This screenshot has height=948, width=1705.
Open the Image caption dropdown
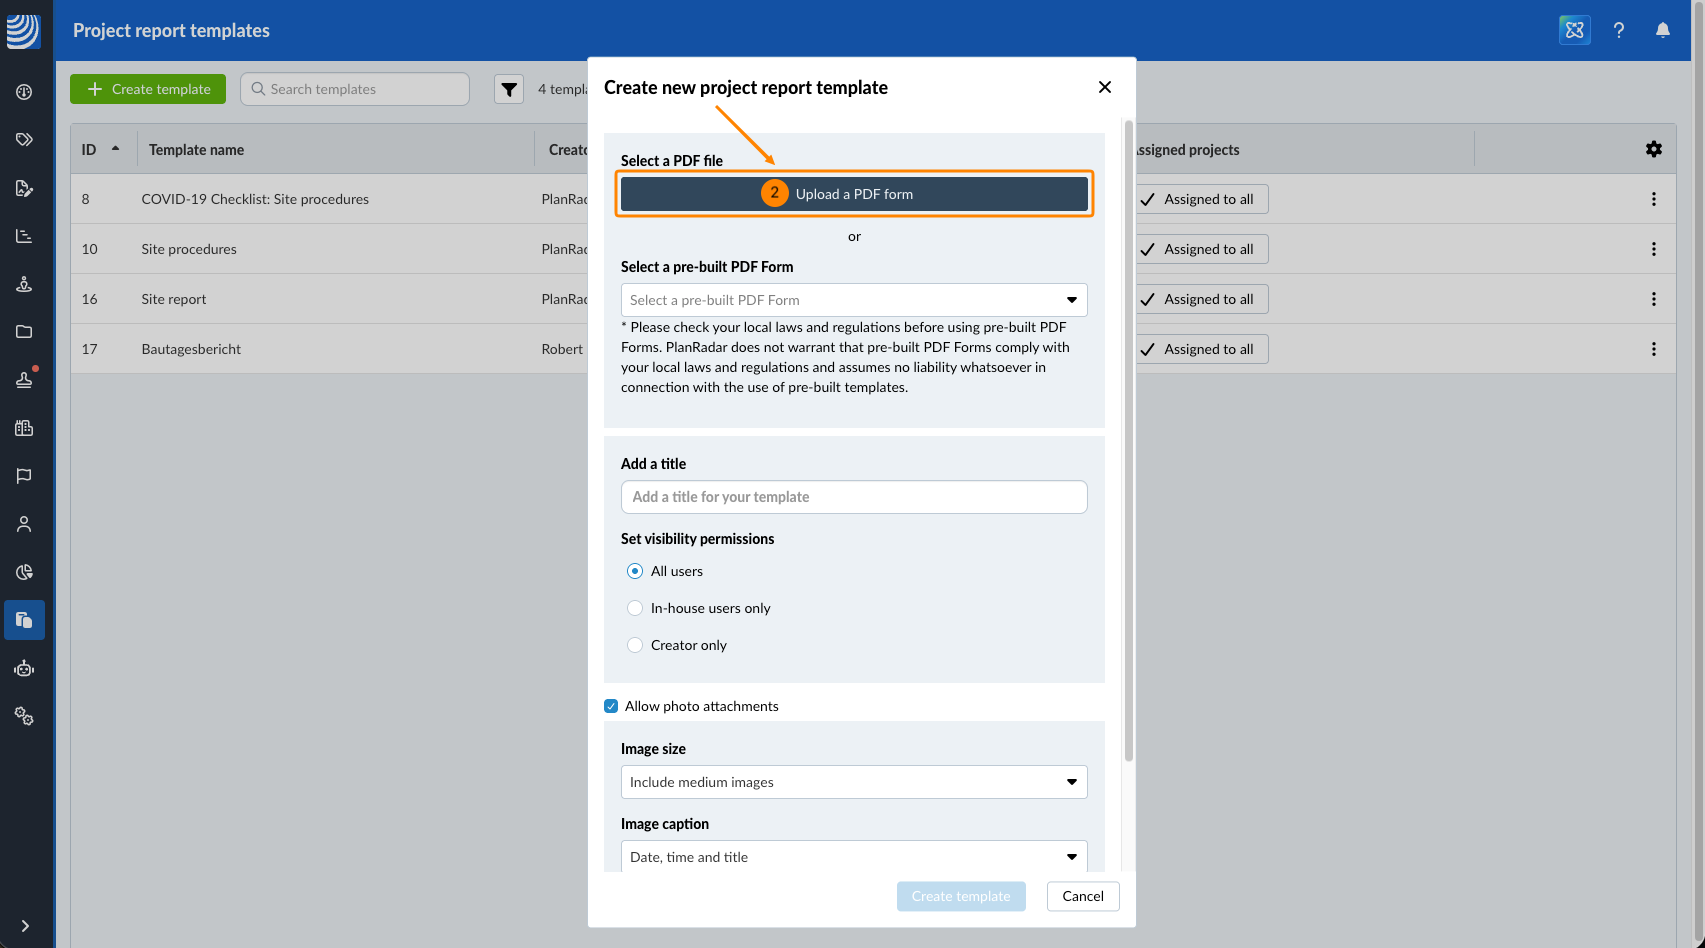coord(854,857)
